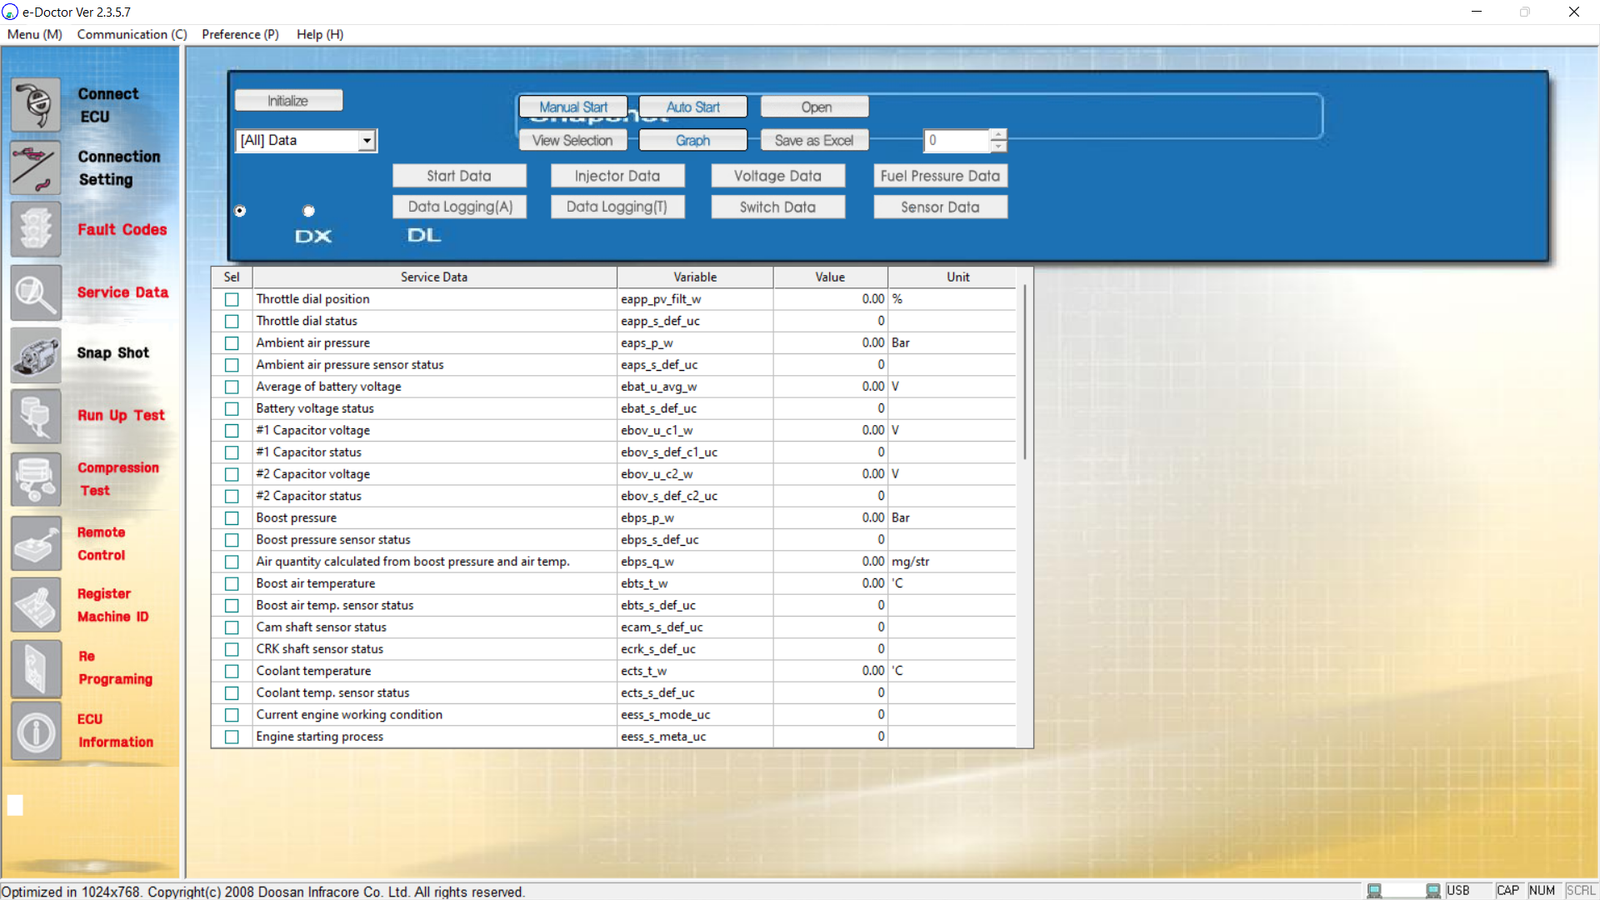Open the Remote Control joystick icon

click(36, 543)
